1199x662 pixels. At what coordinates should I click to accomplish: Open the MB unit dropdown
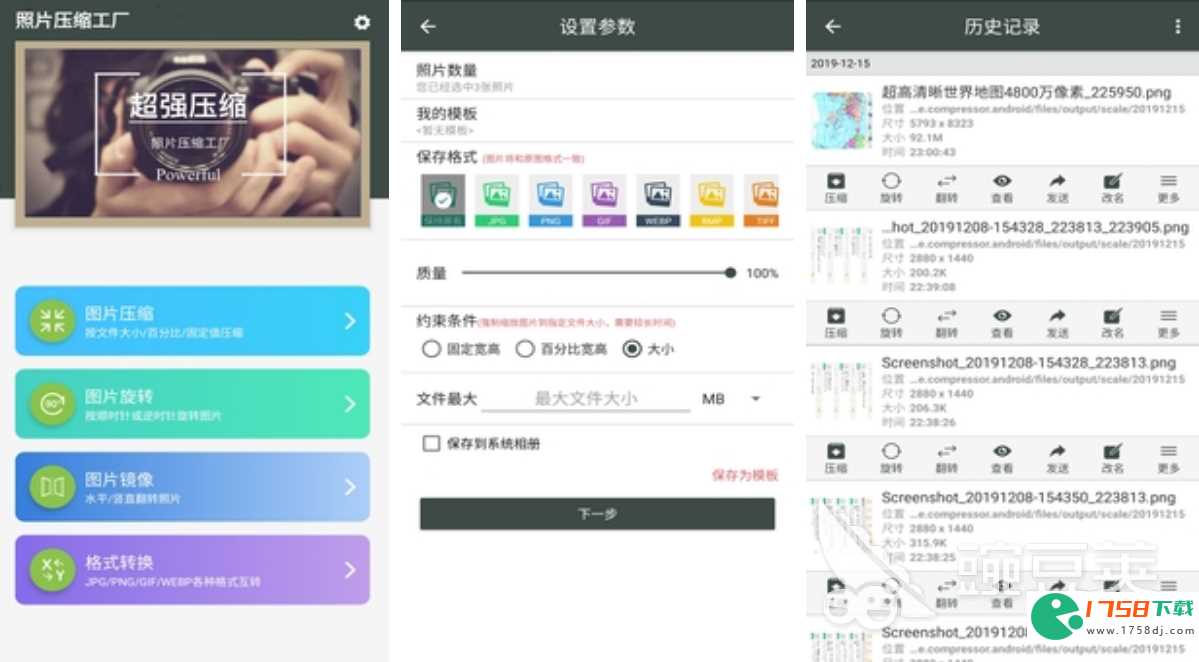732,399
